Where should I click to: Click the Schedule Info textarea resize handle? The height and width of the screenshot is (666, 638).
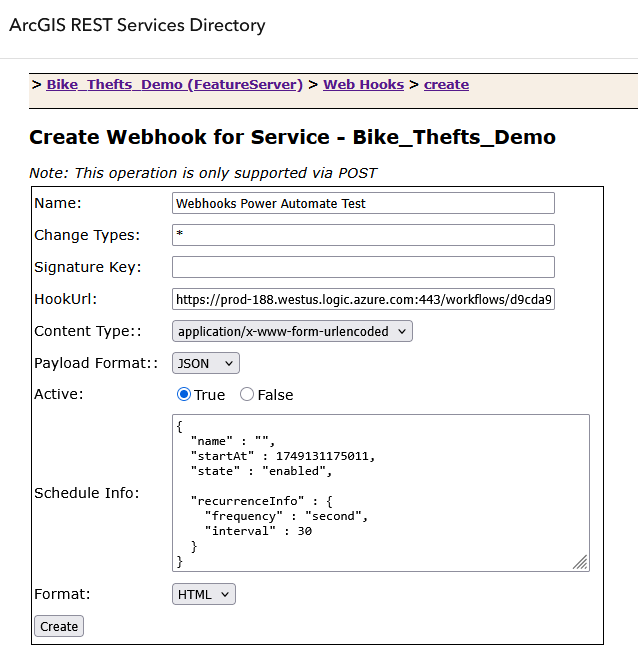[x=581, y=562]
